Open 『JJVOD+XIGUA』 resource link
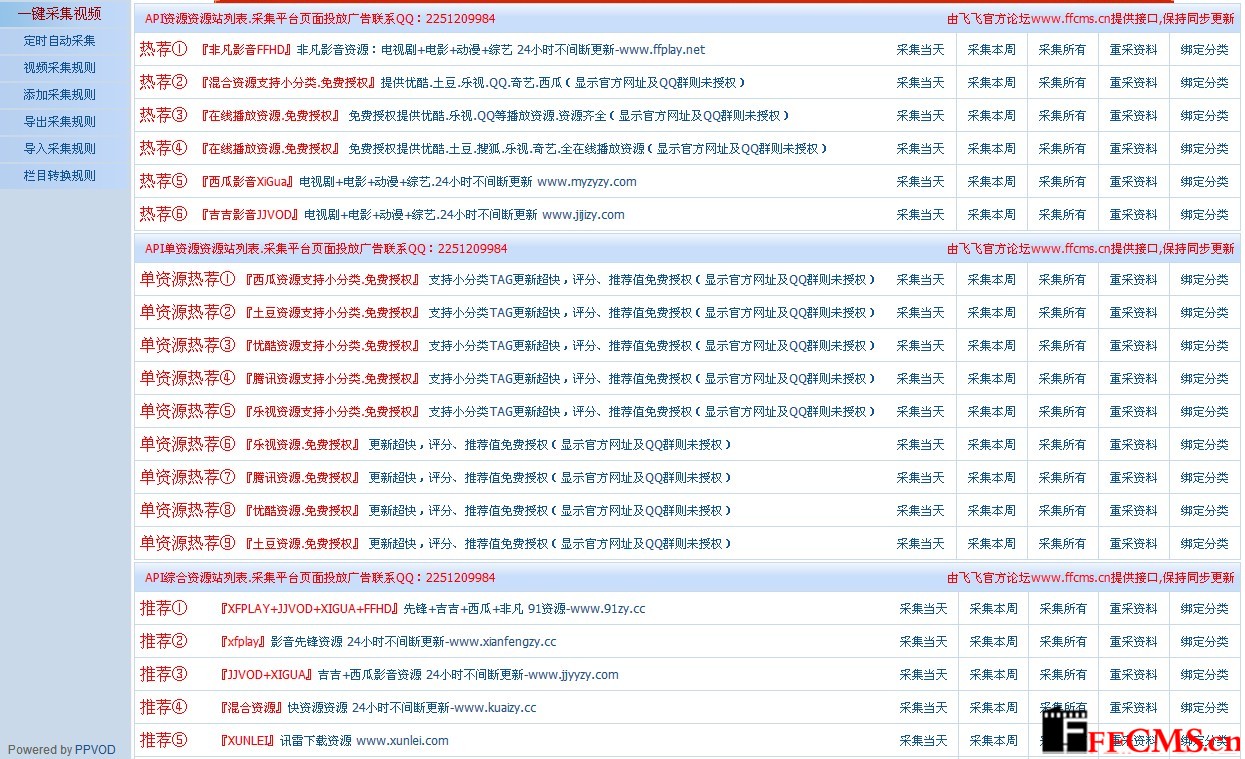1245x759 pixels. 266,675
